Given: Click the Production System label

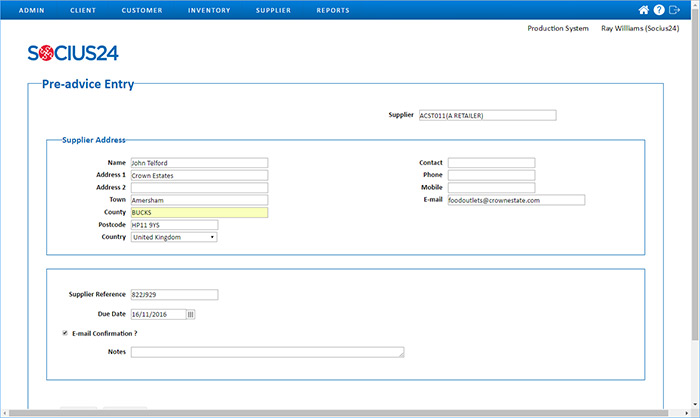Looking at the screenshot, I should tap(558, 29).
